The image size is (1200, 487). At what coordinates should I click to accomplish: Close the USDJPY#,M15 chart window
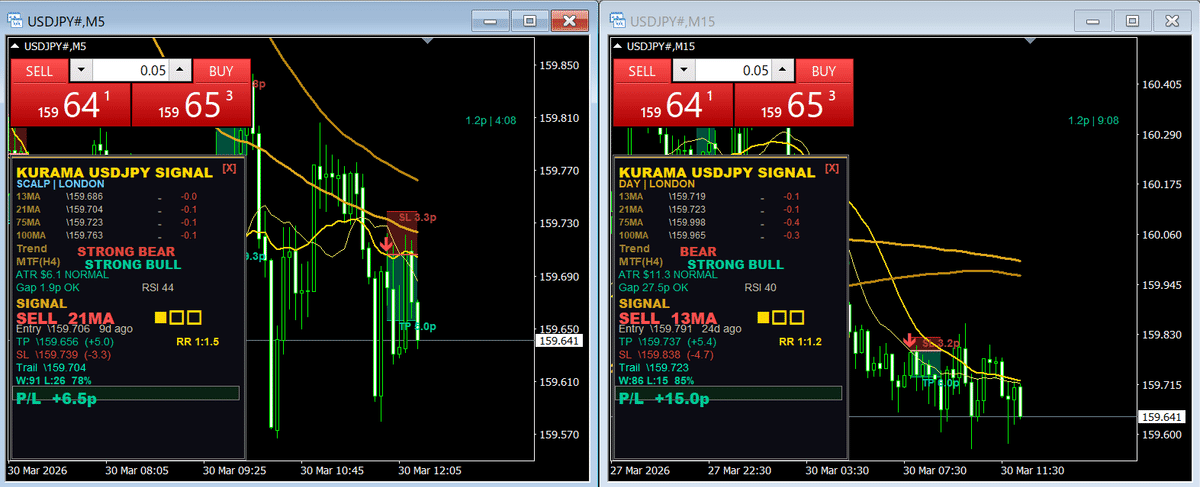(1172, 20)
